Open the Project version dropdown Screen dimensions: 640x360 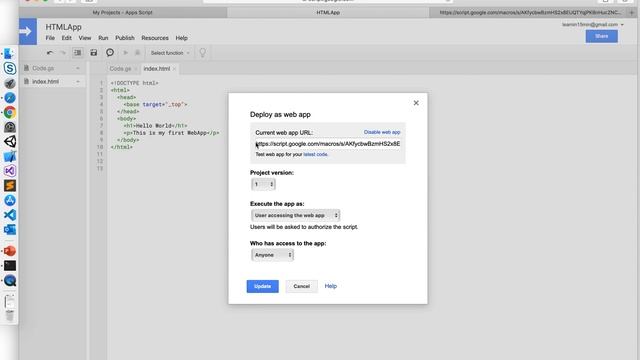tap(263, 184)
